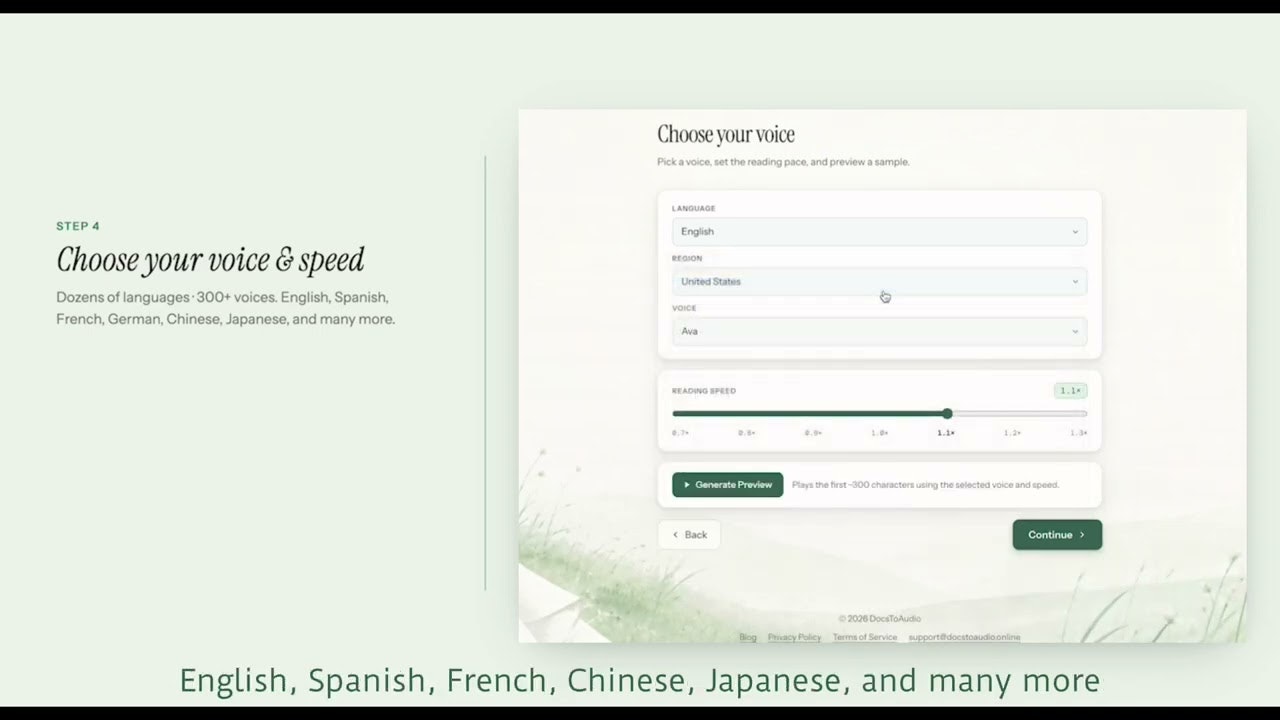
Task: Click the 'READING SPEED' section label
Action: [704, 391]
